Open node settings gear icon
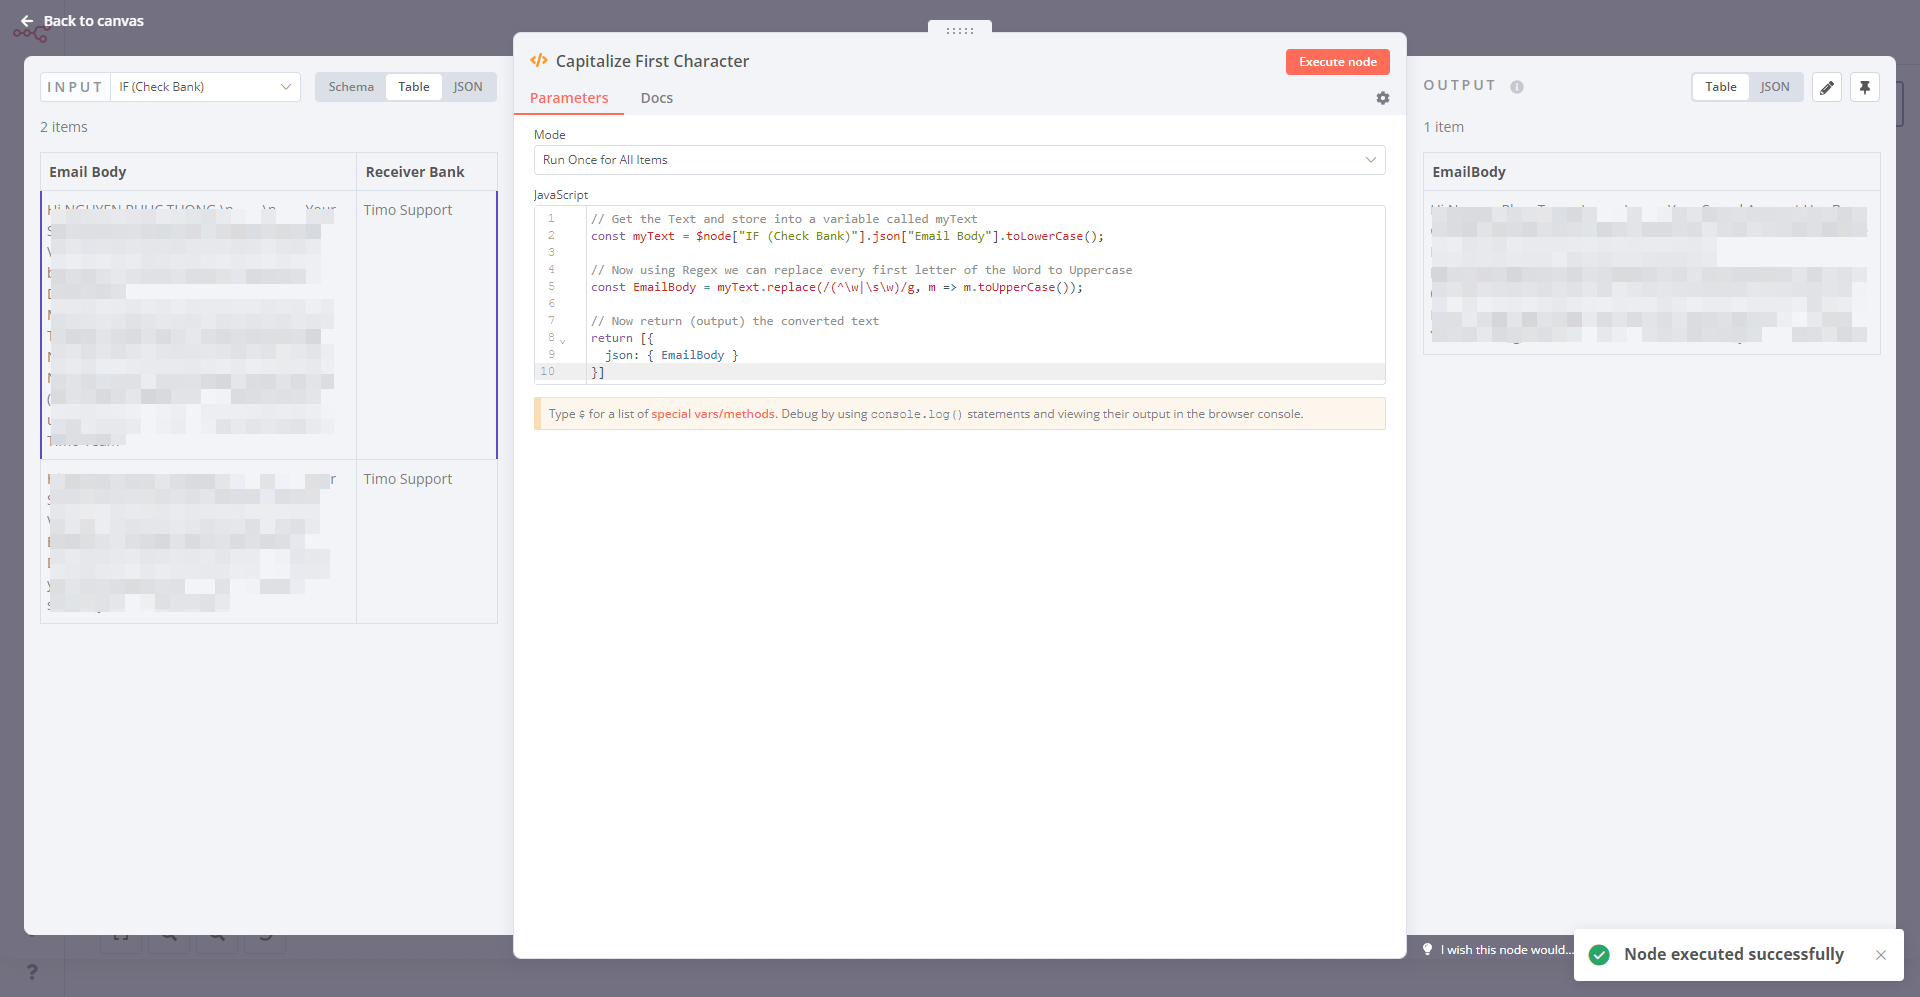 1382,98
